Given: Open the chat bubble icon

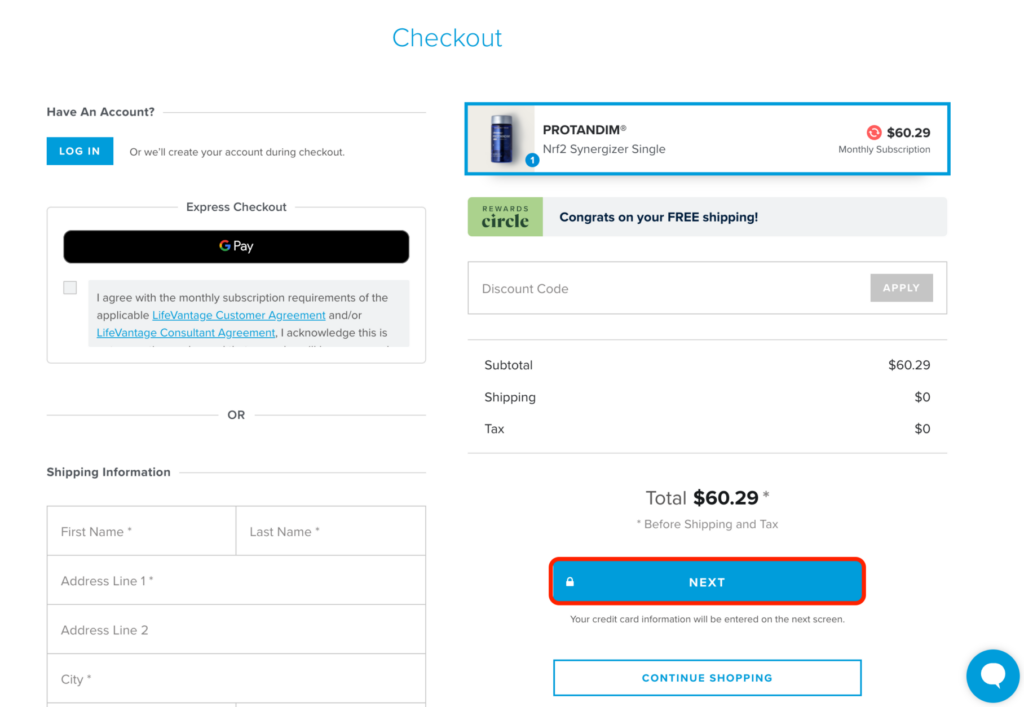Looking at the screenshot, I should 993,676.
